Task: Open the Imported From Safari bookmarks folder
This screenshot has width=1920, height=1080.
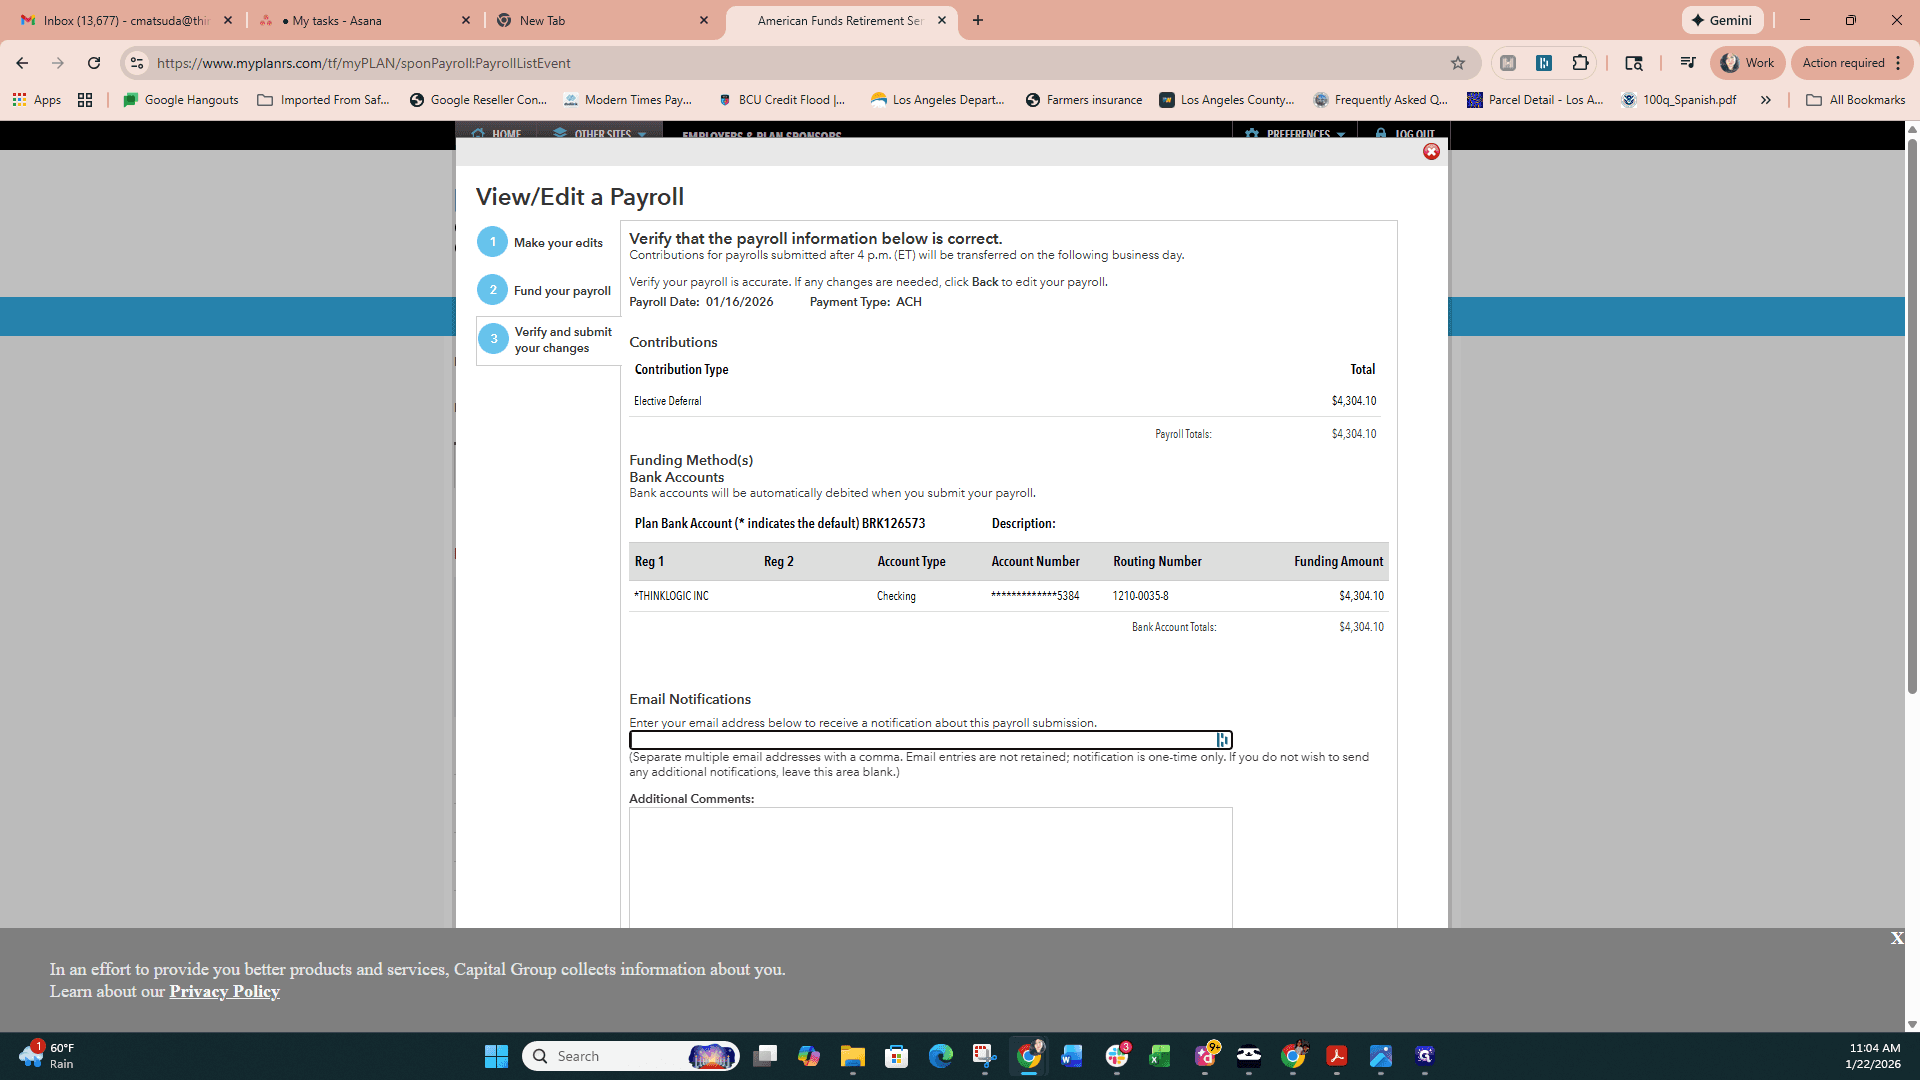Action: click(x=324, y=100)
